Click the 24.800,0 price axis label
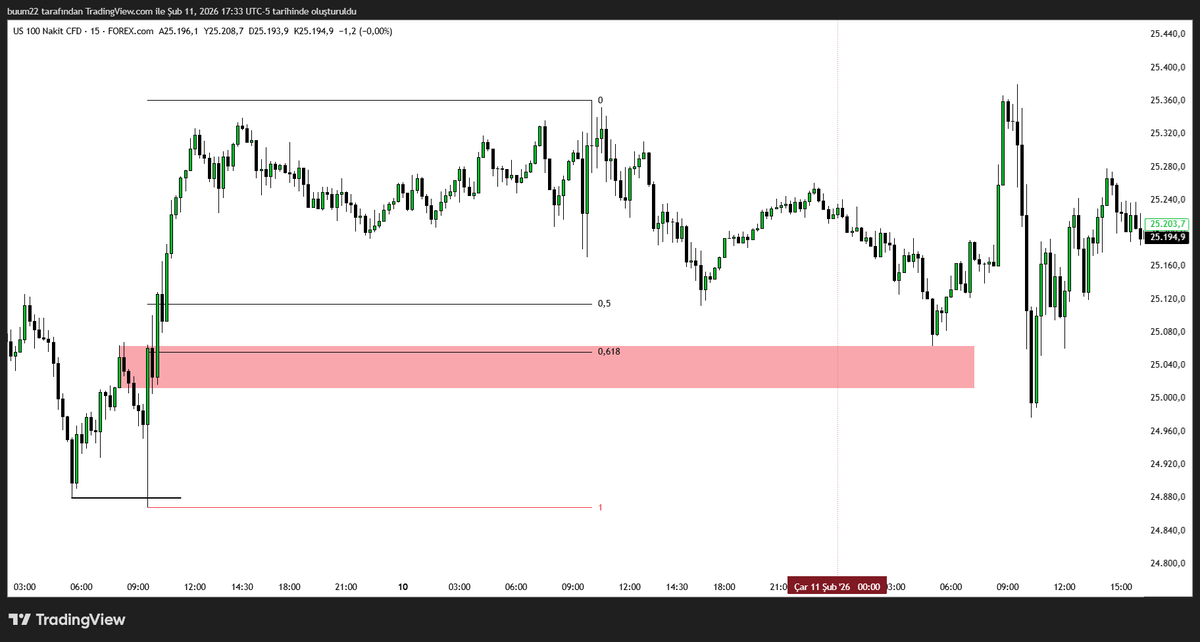 [x=1167, y=563]
